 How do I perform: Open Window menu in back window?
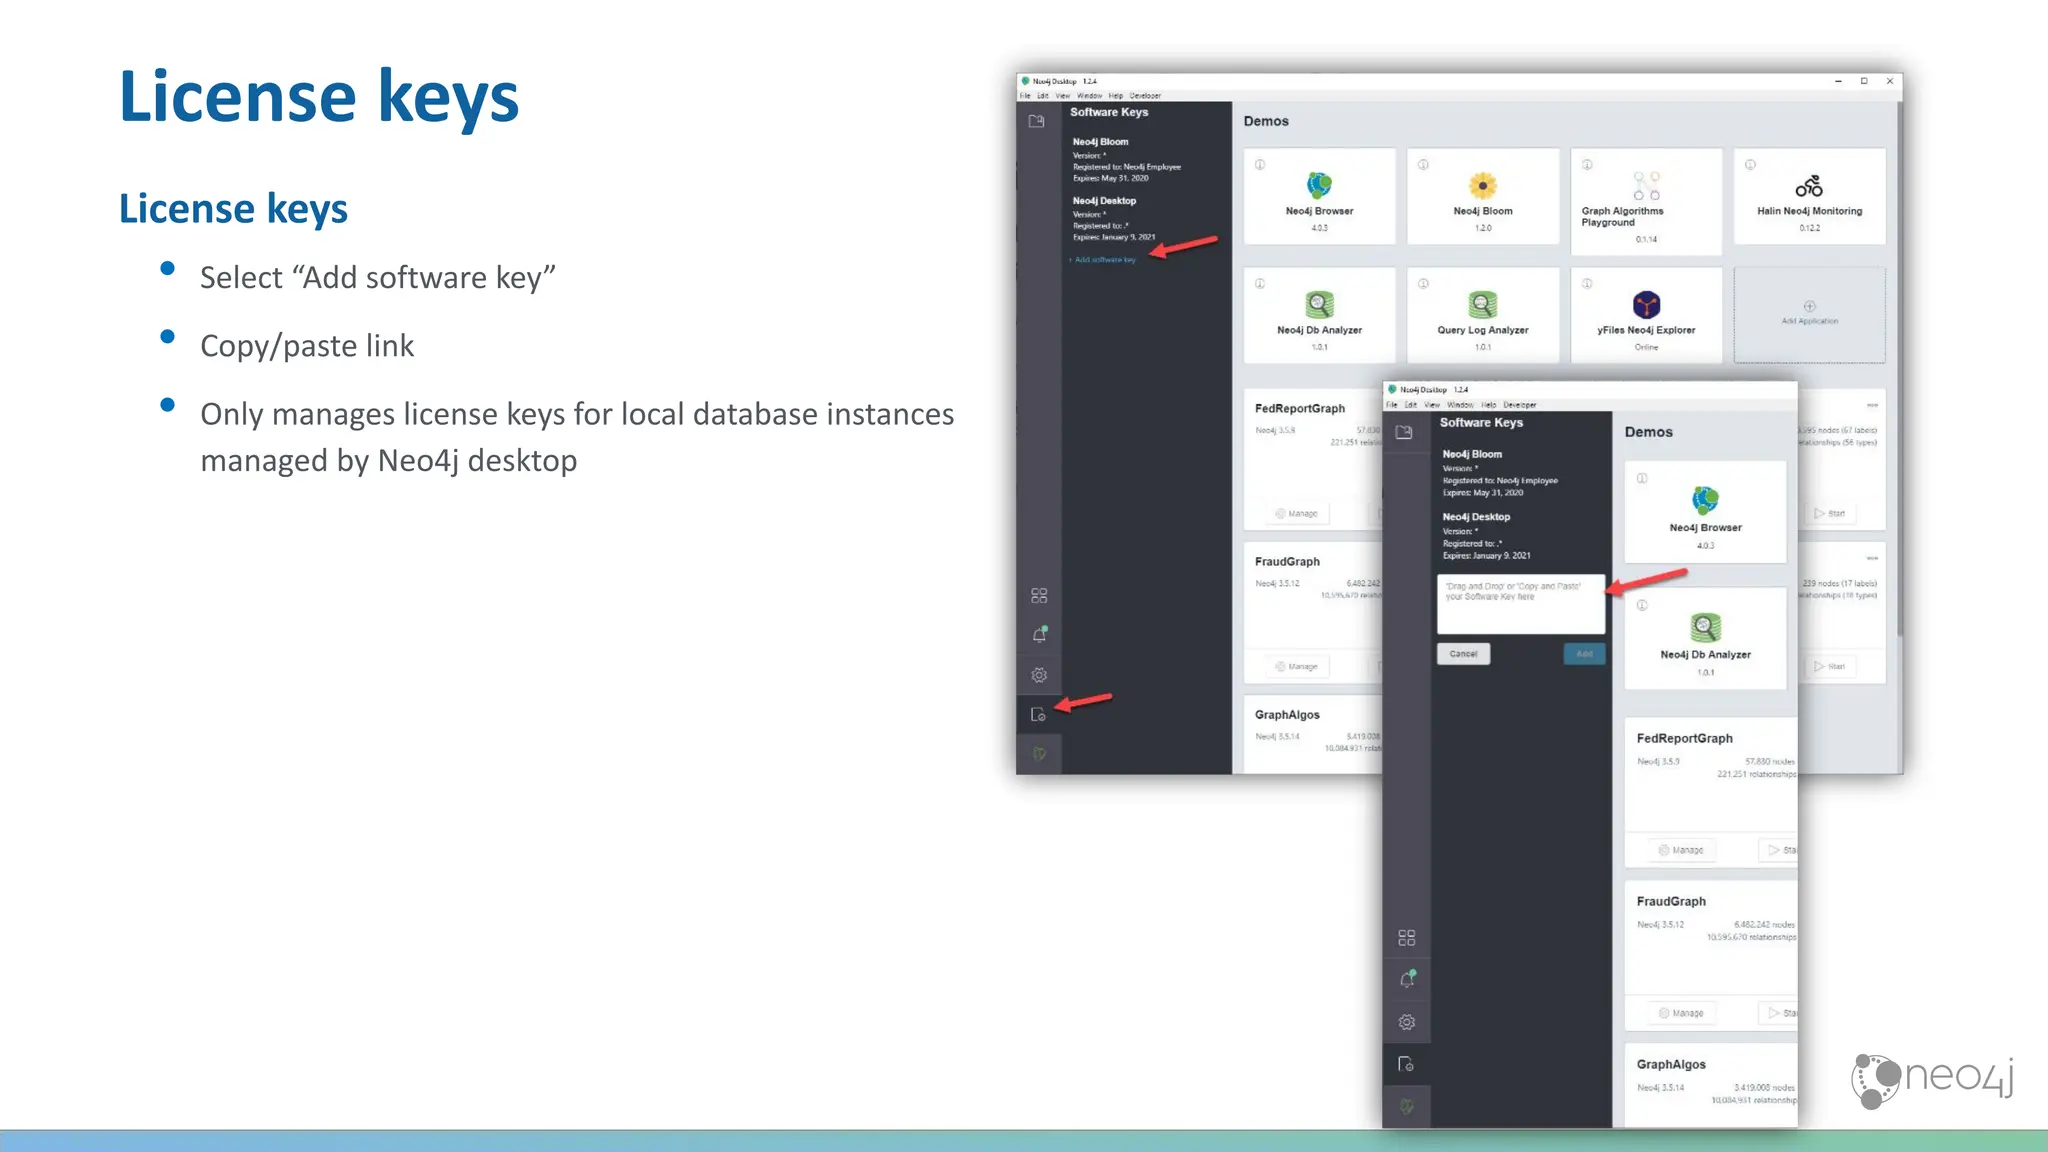tap(1090, 96)
